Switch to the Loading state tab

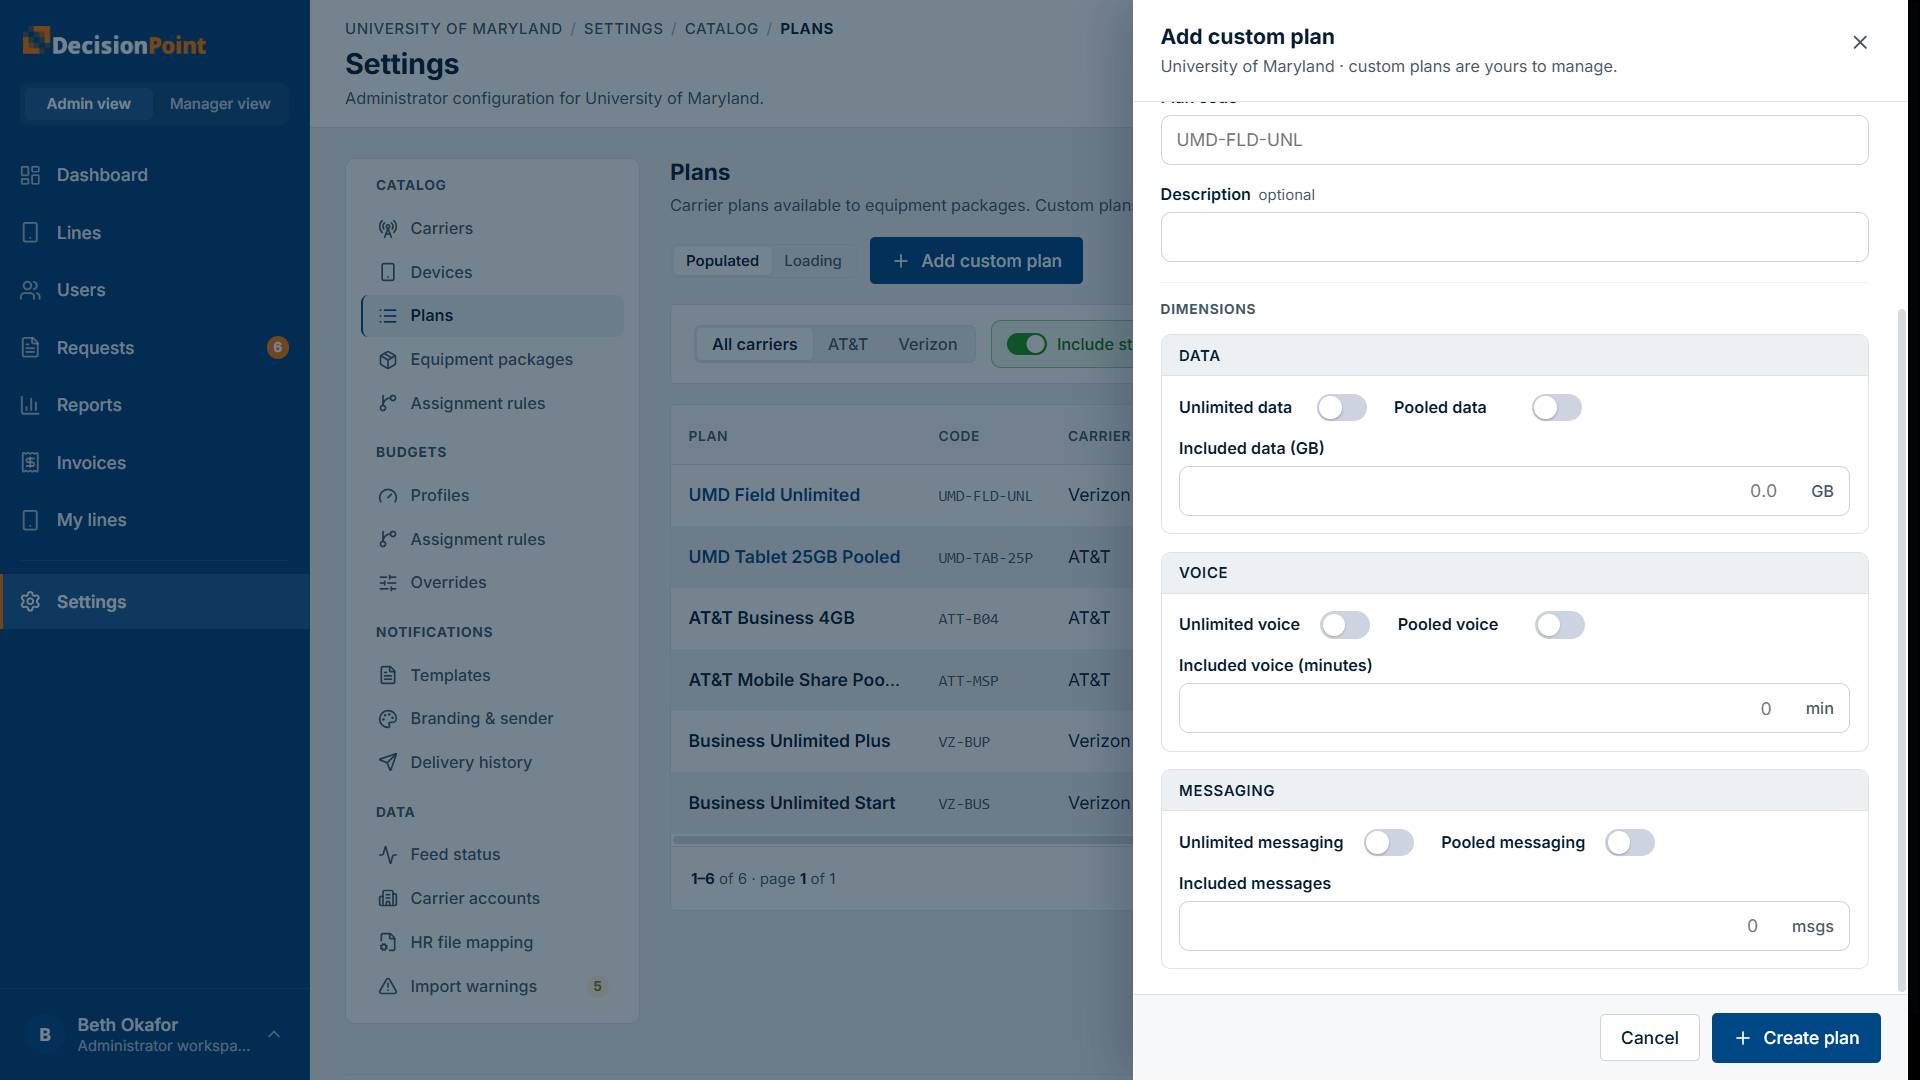coord(812,261)
